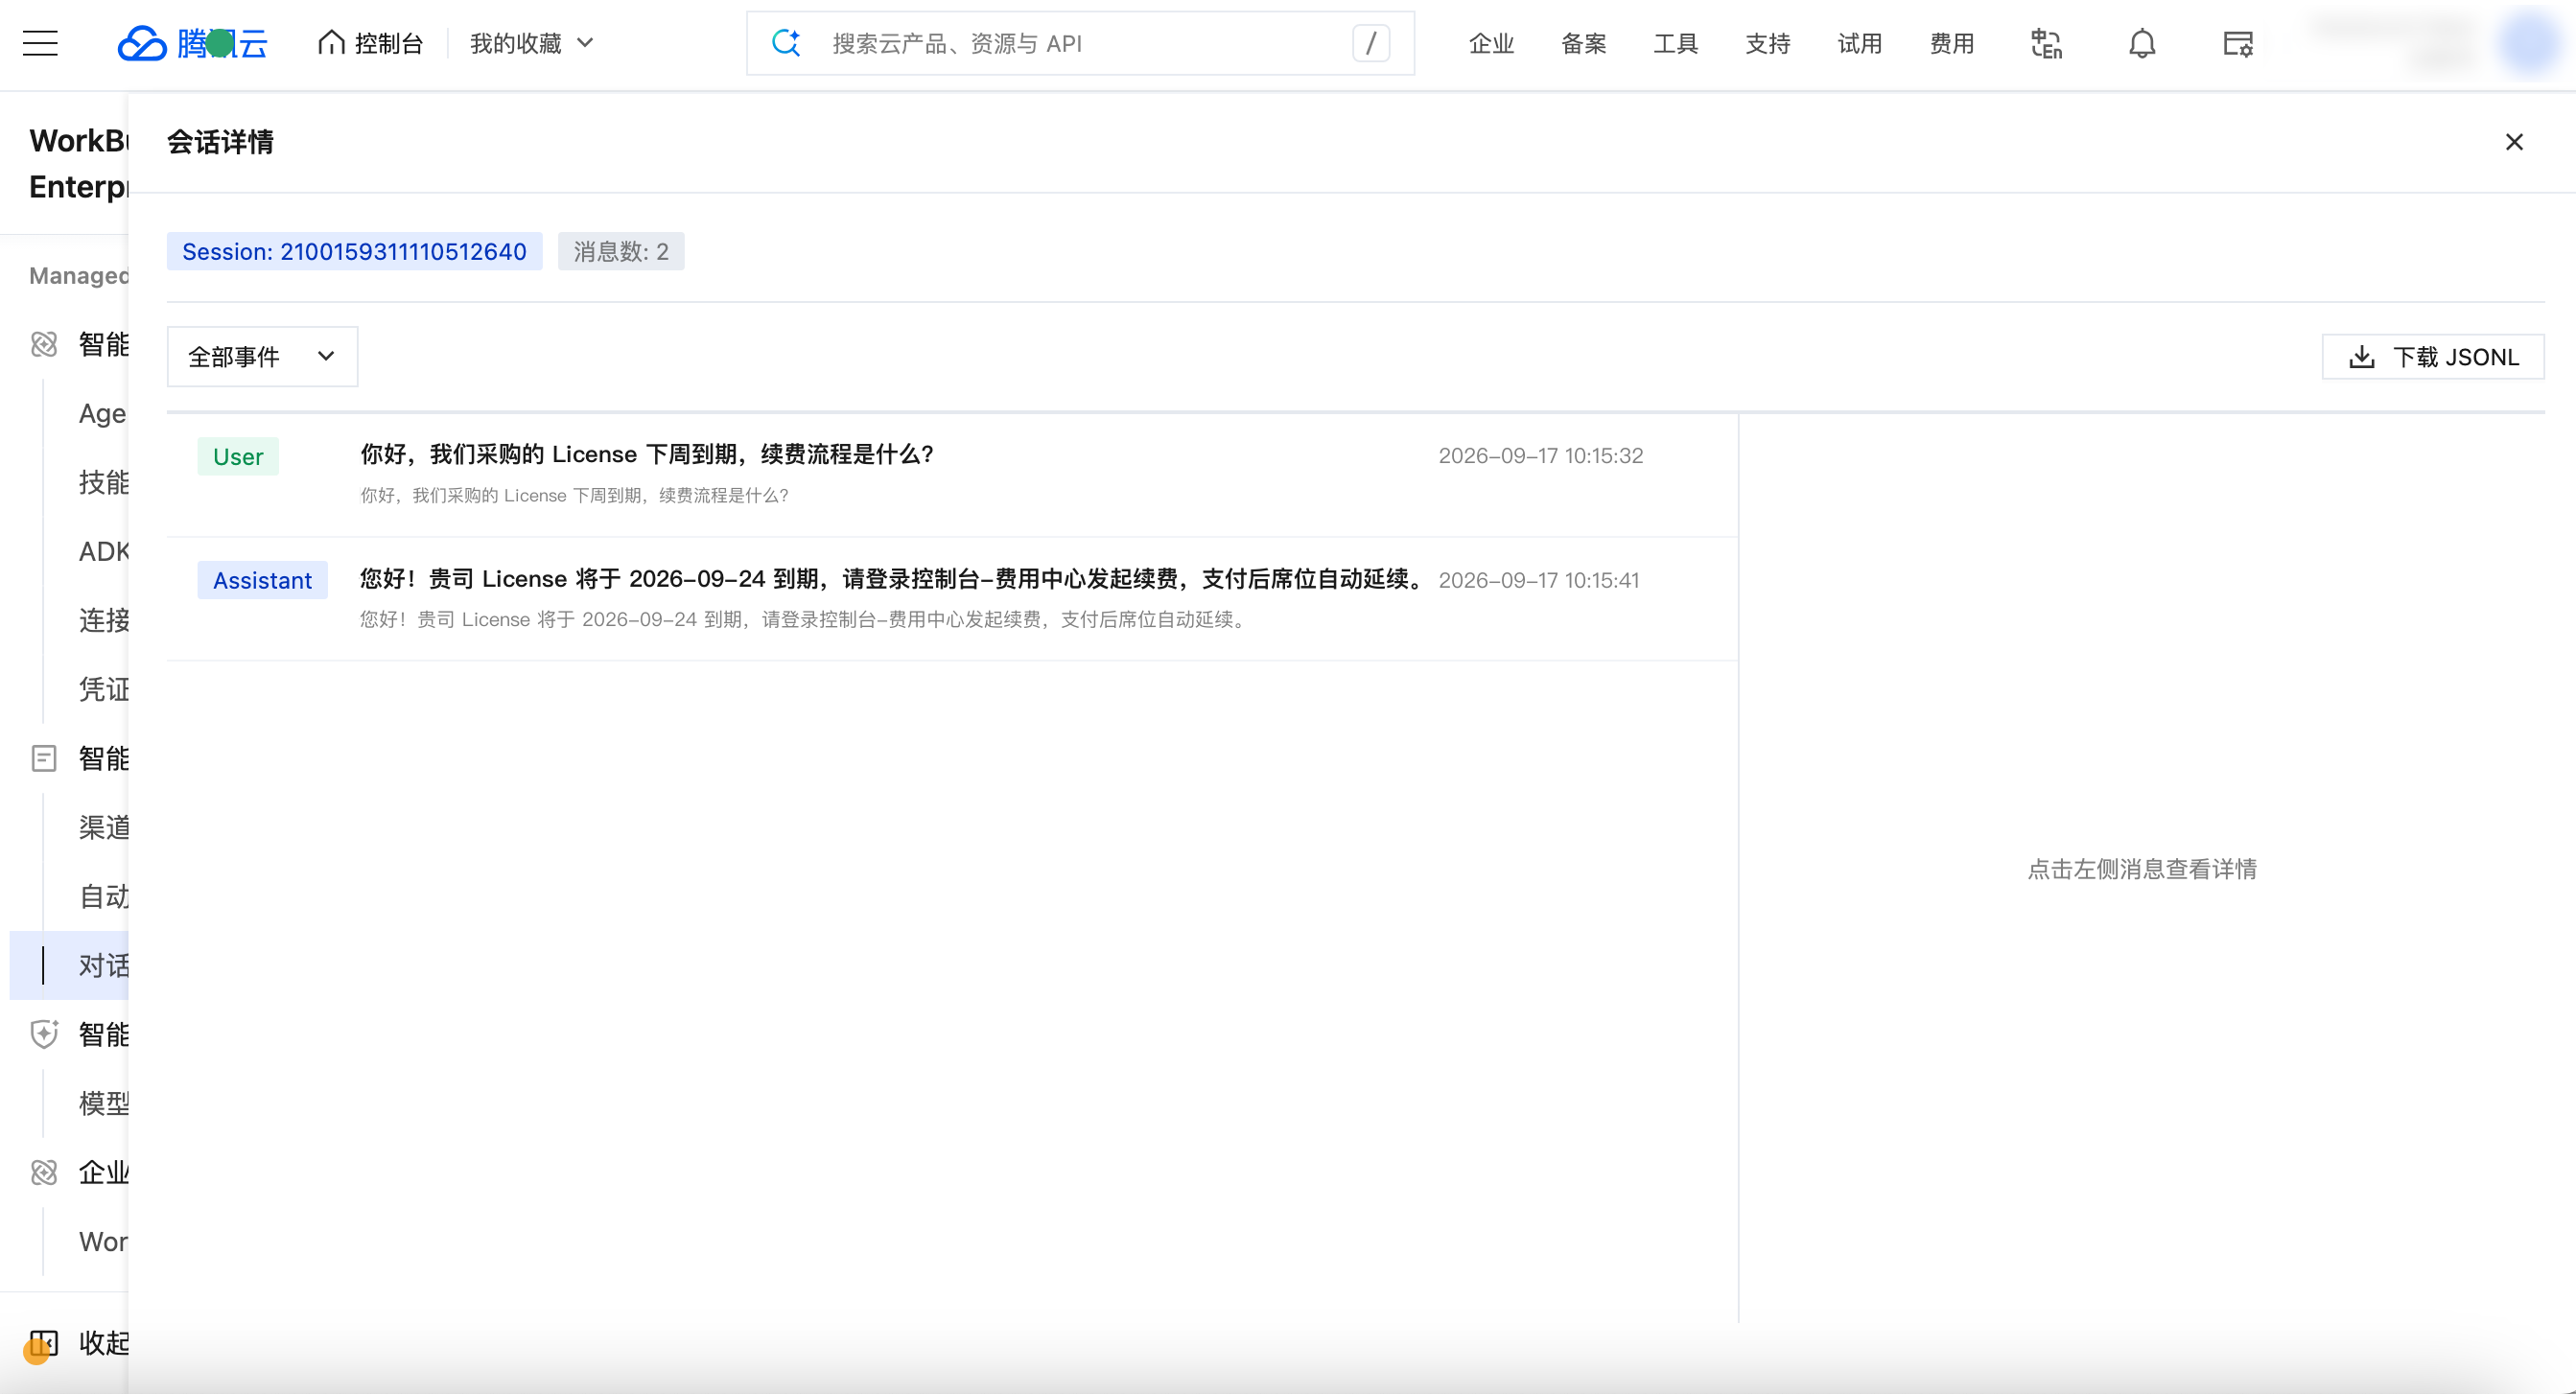Screen dimensions: 2576x1394
Task: Expand the 我的收藏 dropdown
Action: pyautogui.click(x=532, y=43)
